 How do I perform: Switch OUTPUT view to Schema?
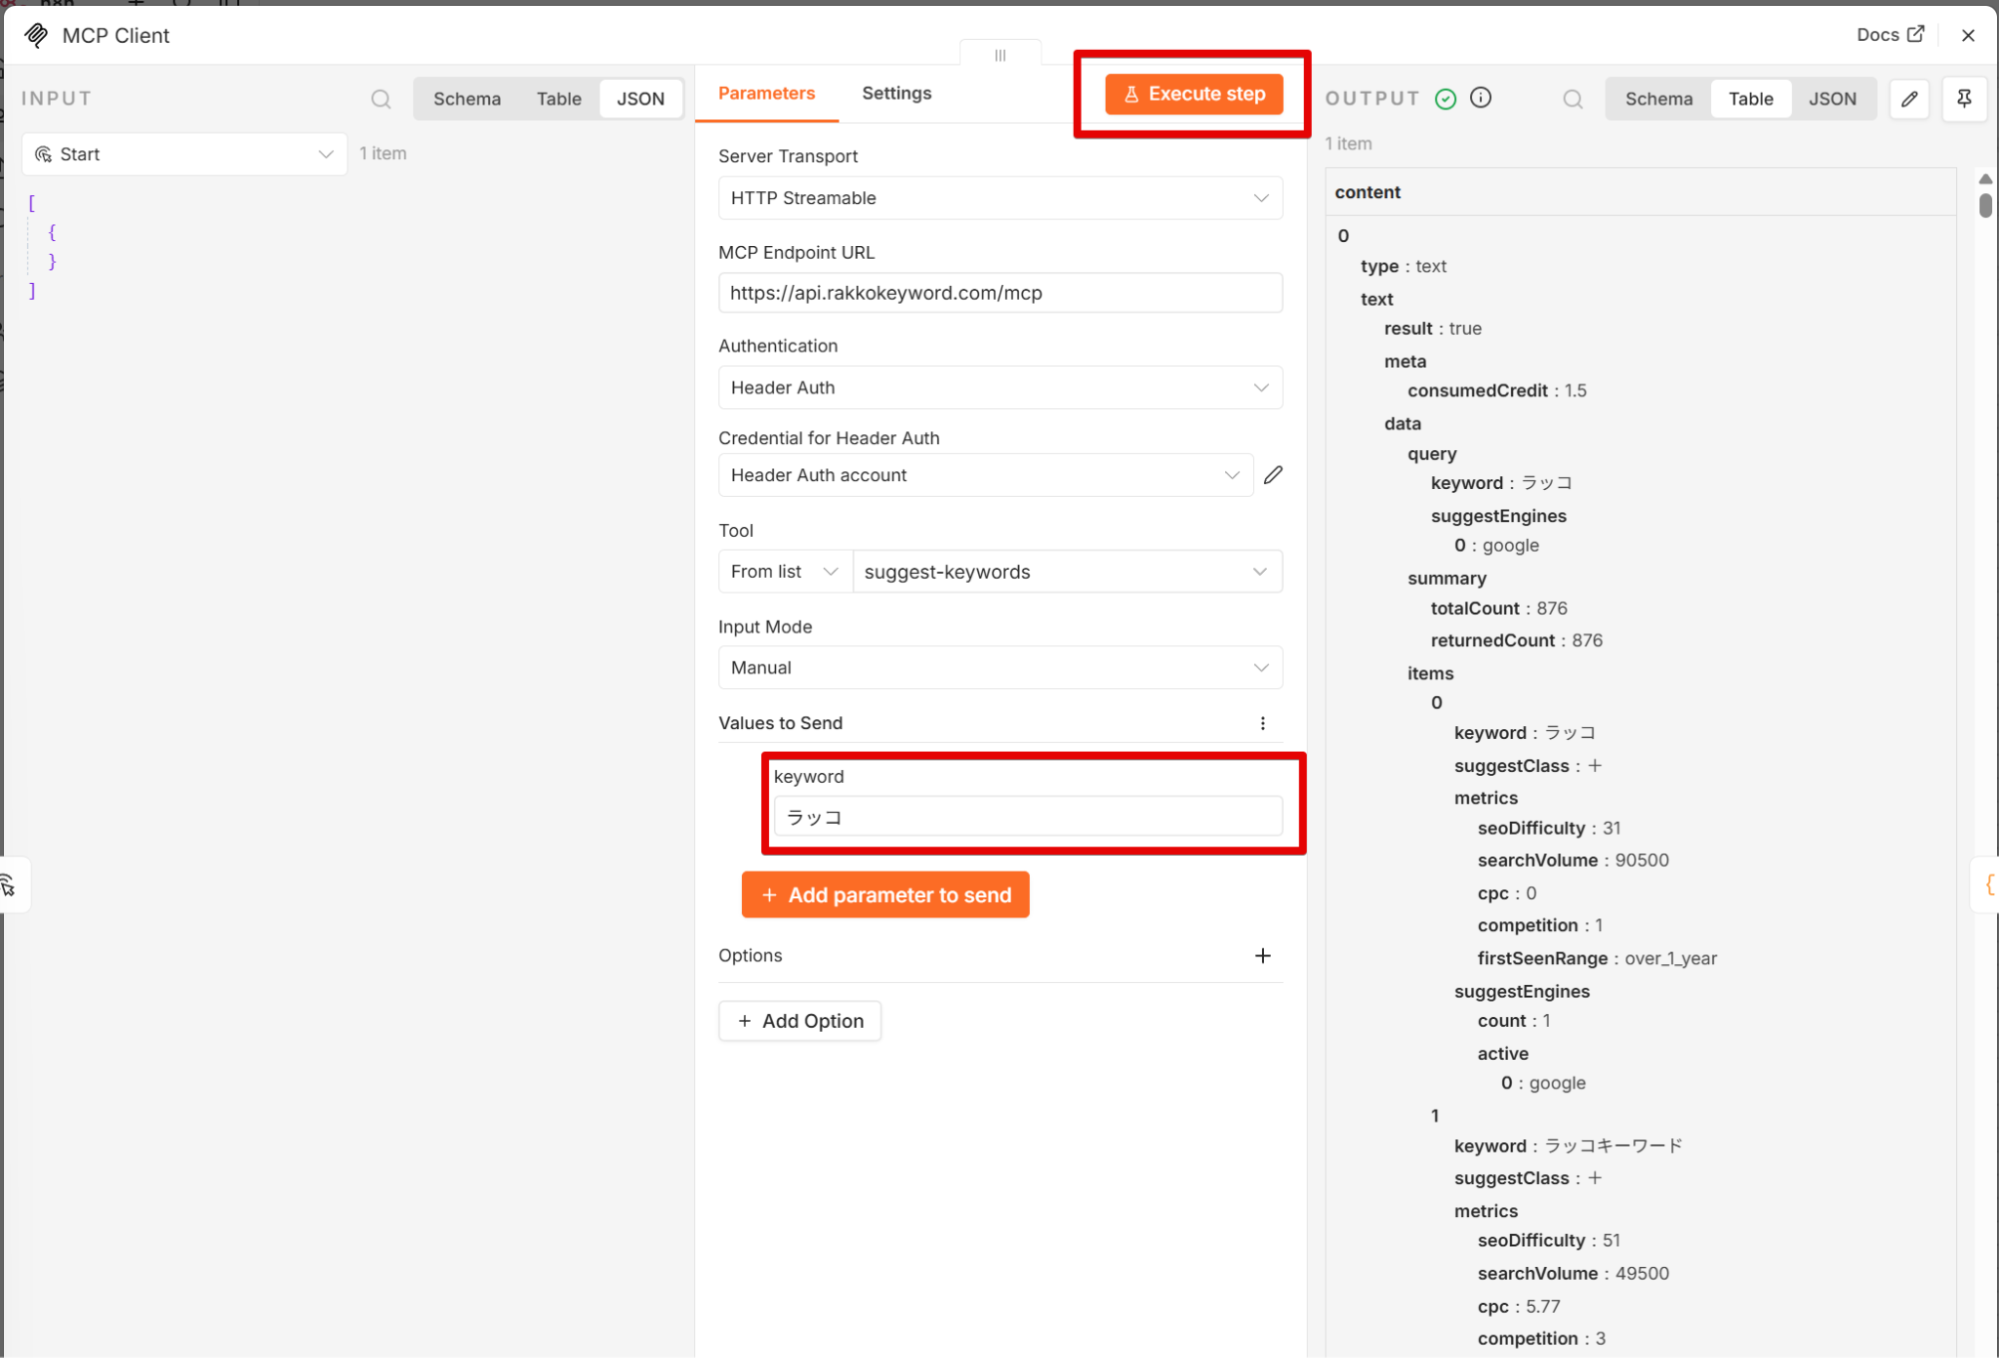pos(1659,99)
